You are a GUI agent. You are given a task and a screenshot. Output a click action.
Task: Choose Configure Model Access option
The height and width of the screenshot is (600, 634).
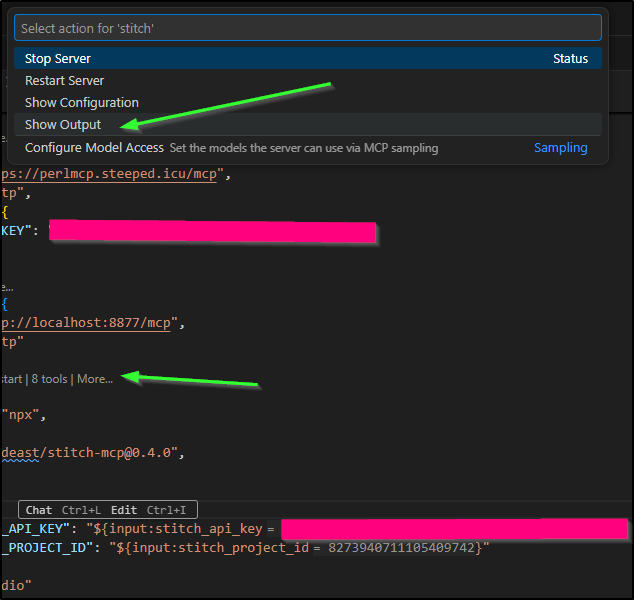pyautogui.click(x=94, y=148)
